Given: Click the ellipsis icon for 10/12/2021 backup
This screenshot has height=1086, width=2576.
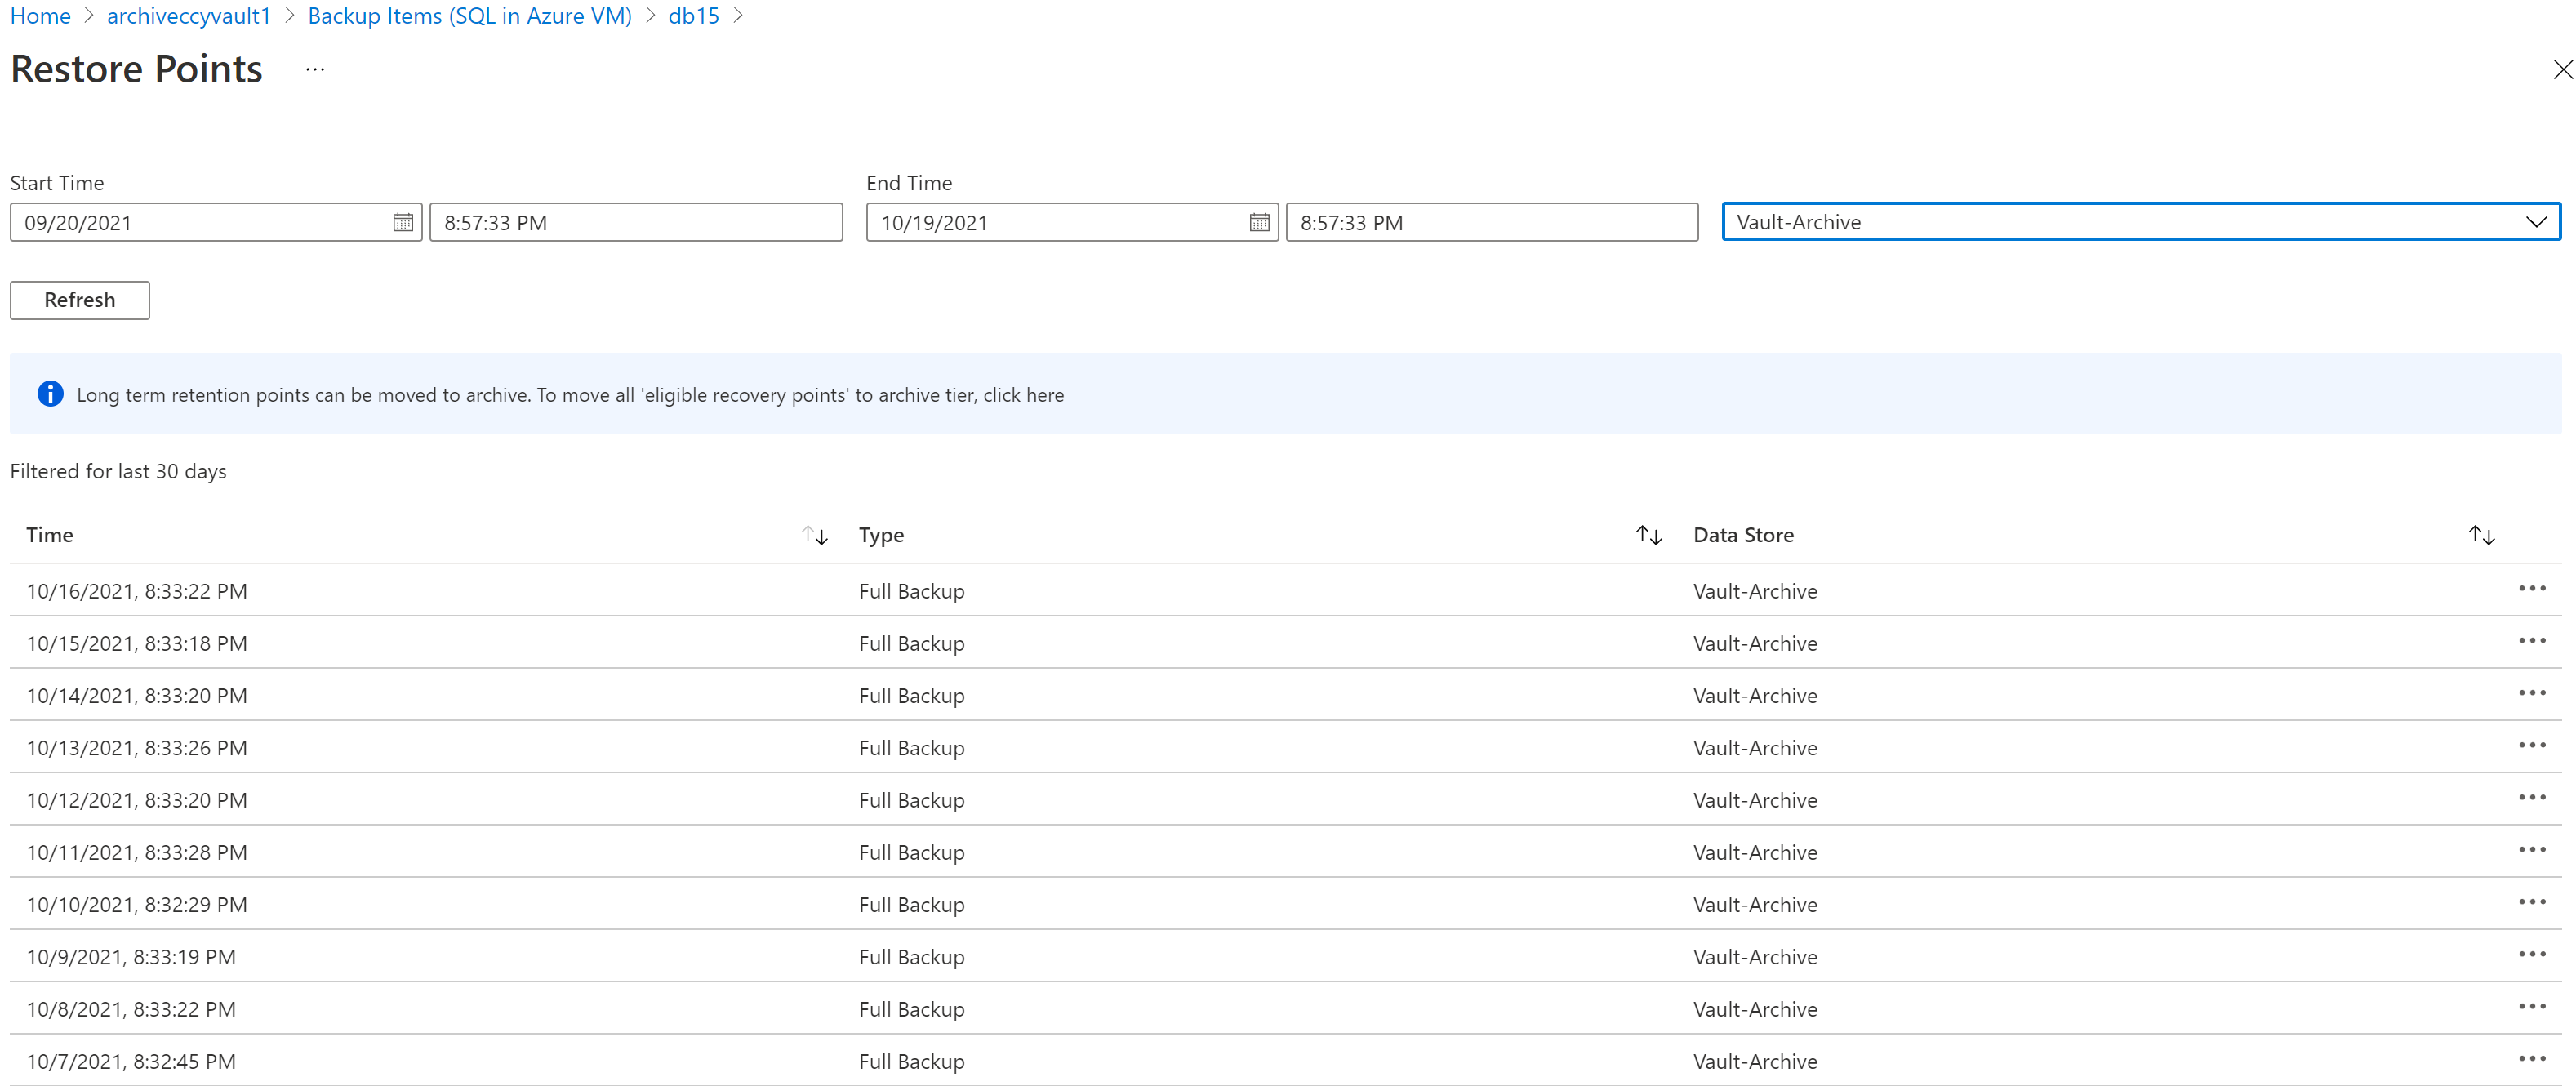Looking at the screenshot, I should coord(2537,799).
